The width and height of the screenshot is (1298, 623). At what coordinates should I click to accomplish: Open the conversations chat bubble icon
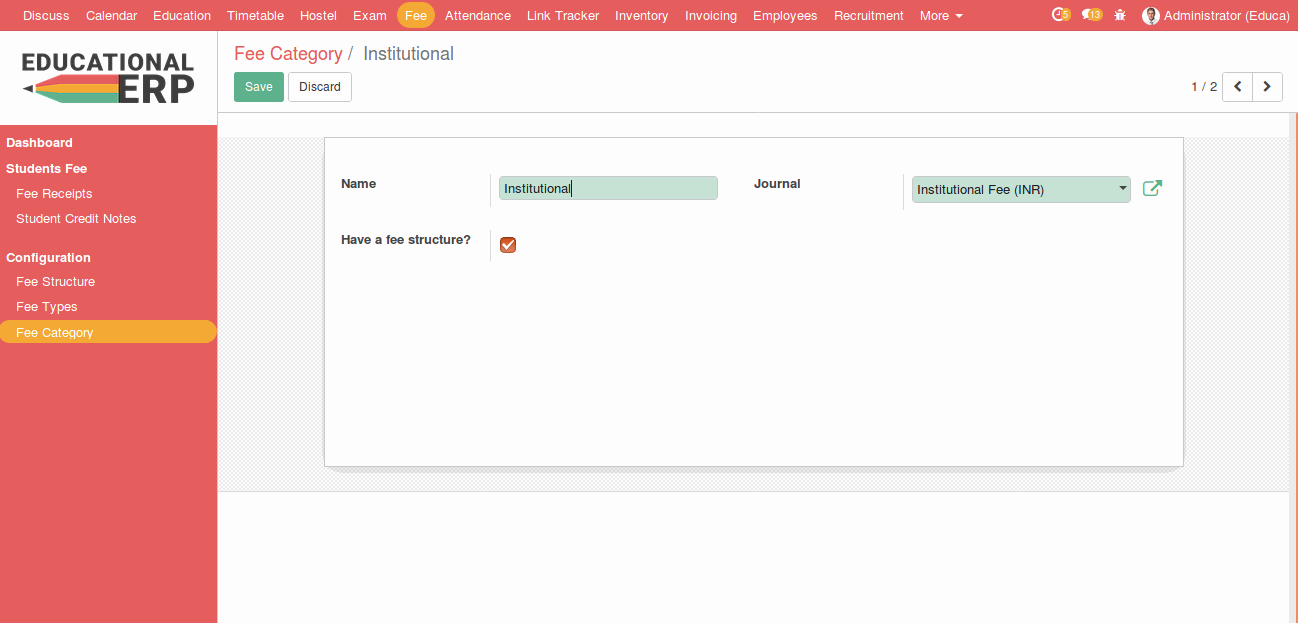coord(1091,15)
